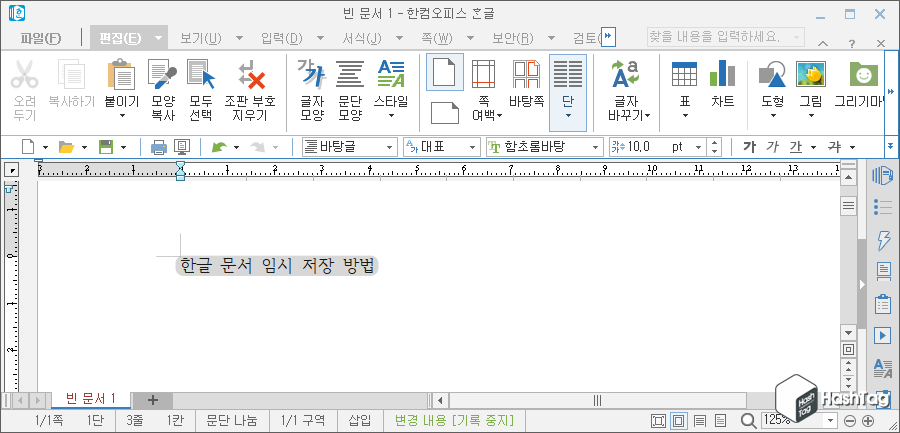Image resolution: width=900 pixels, height=433 pixels.
Task: Click the vertical scrollbar down arrow
Action: click(x=848, y=333)
